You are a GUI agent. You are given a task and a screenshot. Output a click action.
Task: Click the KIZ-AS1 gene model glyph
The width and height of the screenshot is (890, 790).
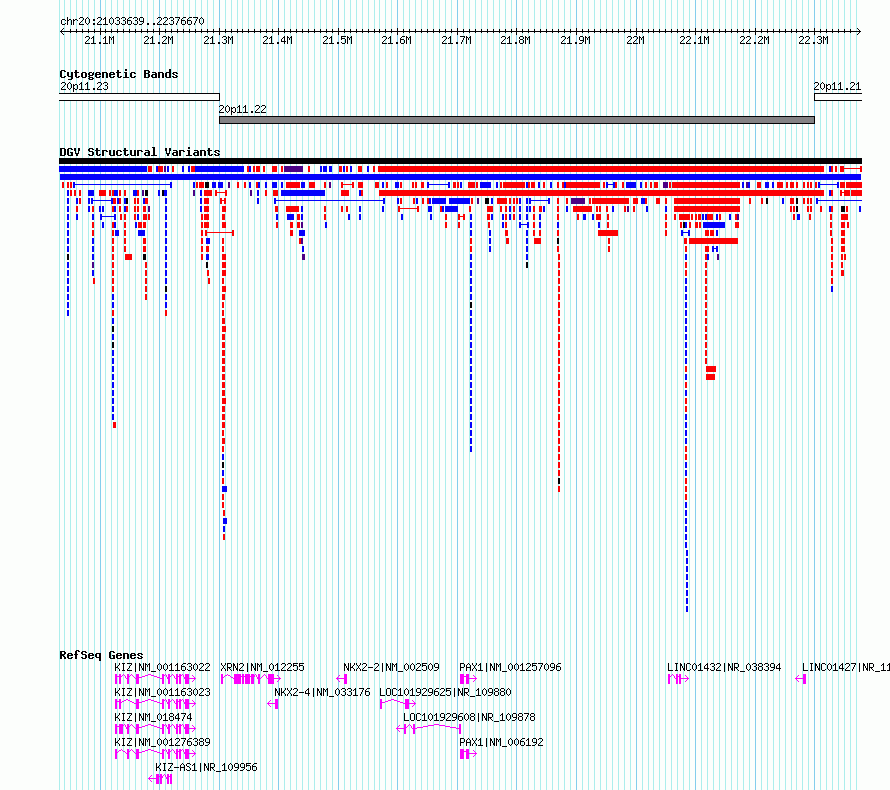pyautogui.click(x=160, y=779)
